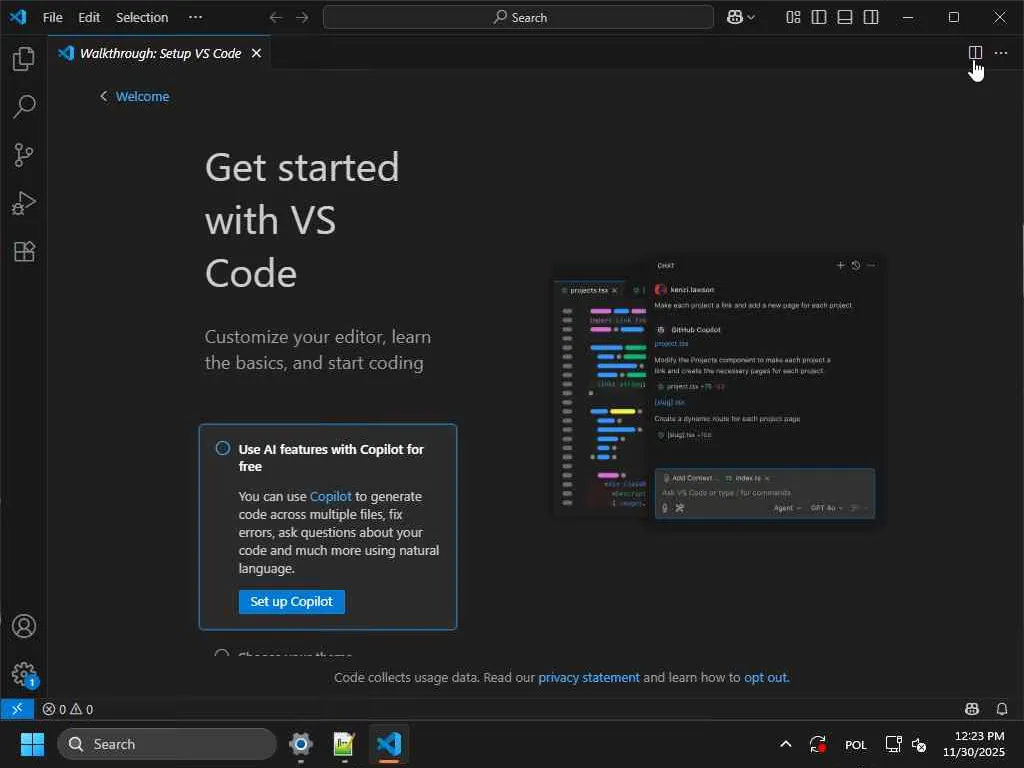Close the Walkthrough: Setup VS Code tab
Screen dimensions: 1024x768
pyautogui.click(x=257, y=54)
